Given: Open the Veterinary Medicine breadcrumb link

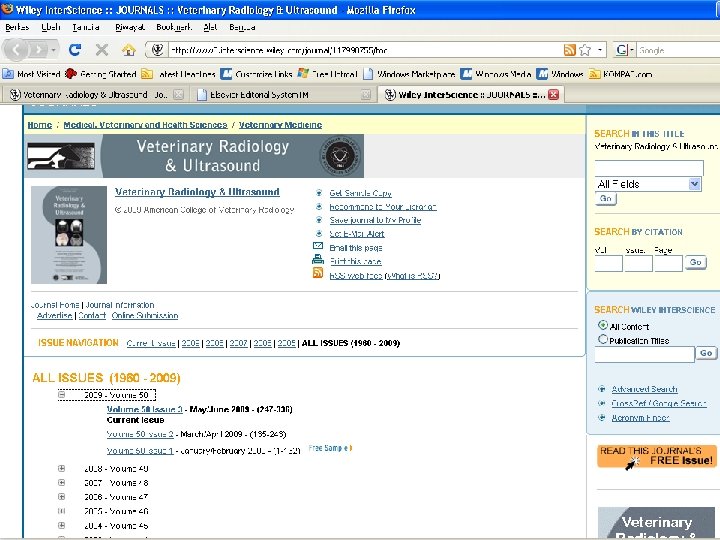Looking at the screenshot, I should [280, 125].
